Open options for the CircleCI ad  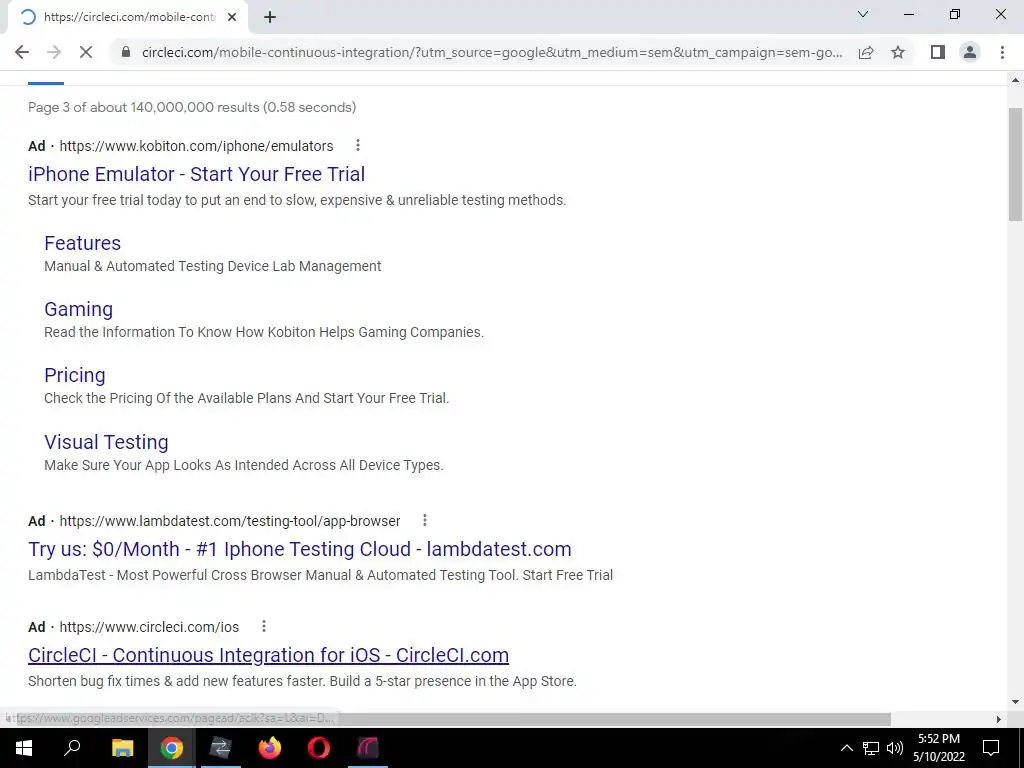(264, 626)
